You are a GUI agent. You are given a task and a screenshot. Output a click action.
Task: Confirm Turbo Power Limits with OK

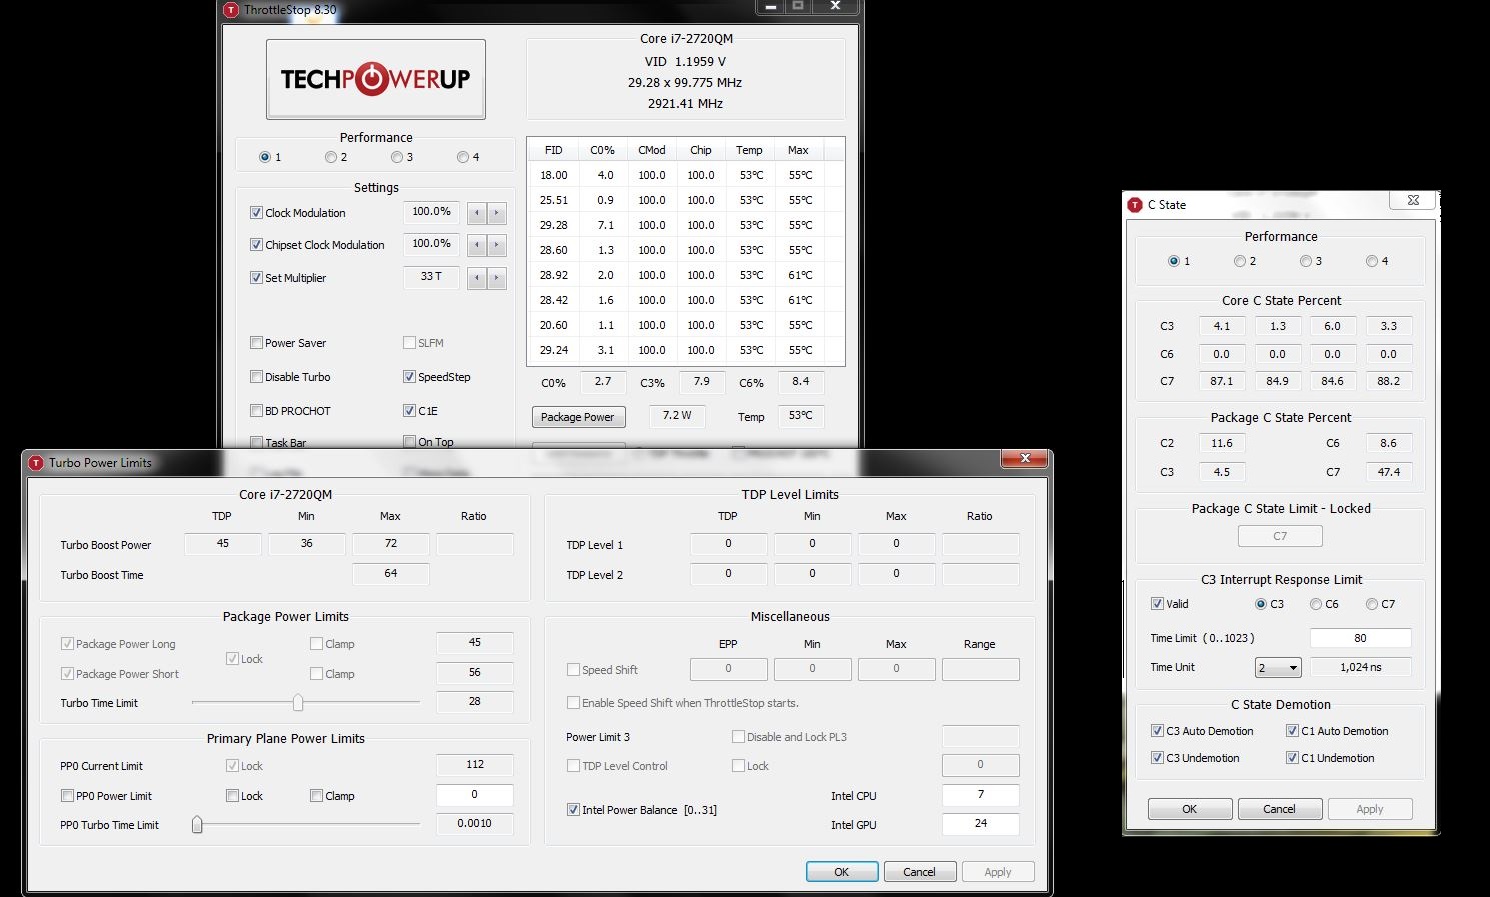pyautogui.click(x=841, y=872)
